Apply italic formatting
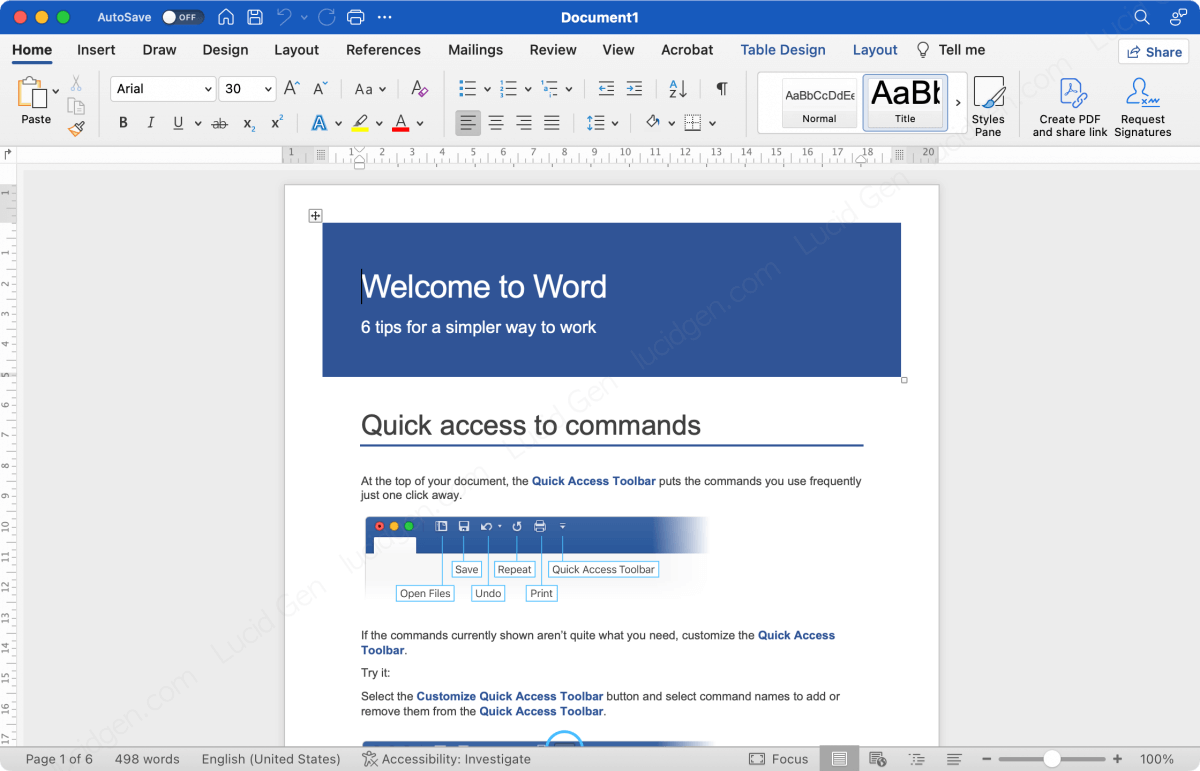This screenshot has width=1200, height=771. [x=150, y=122]
